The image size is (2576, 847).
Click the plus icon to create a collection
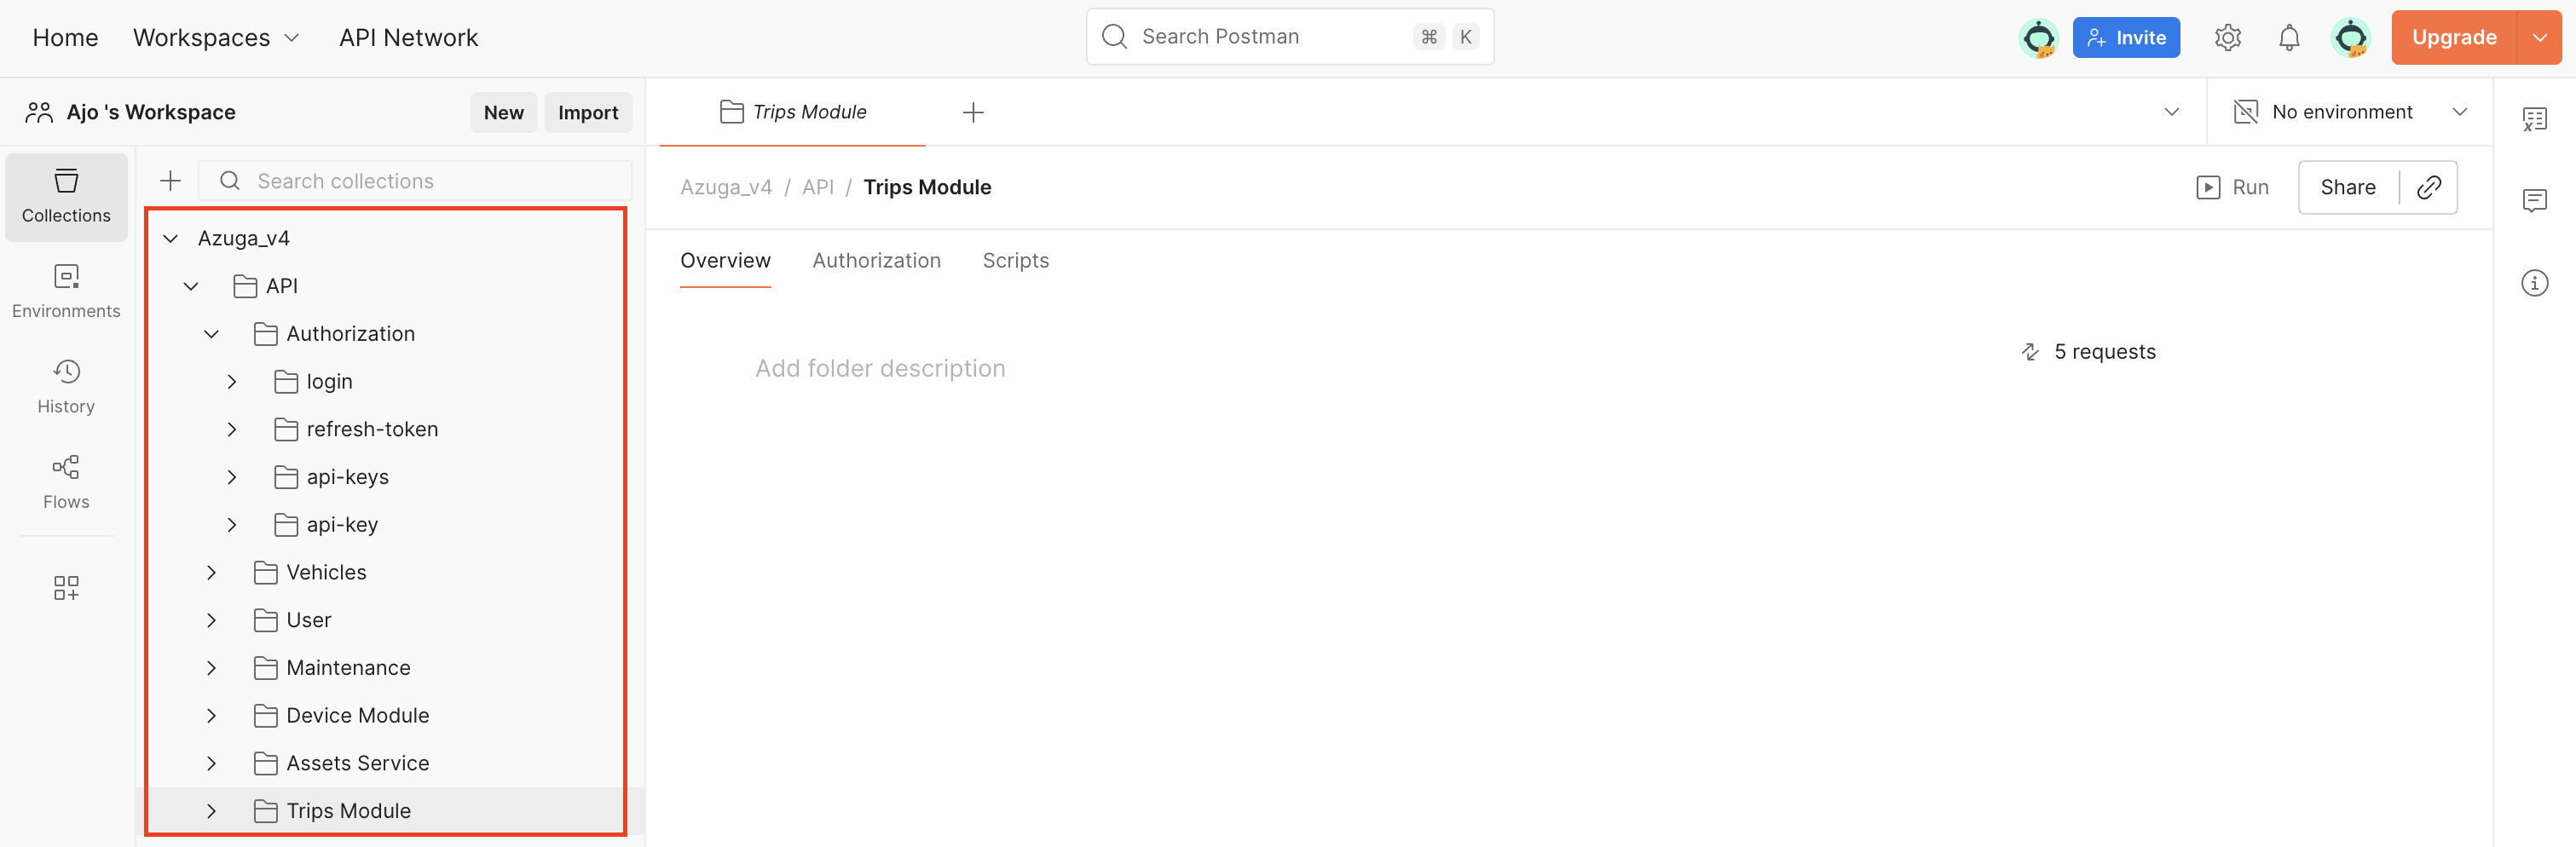(171, 181)
